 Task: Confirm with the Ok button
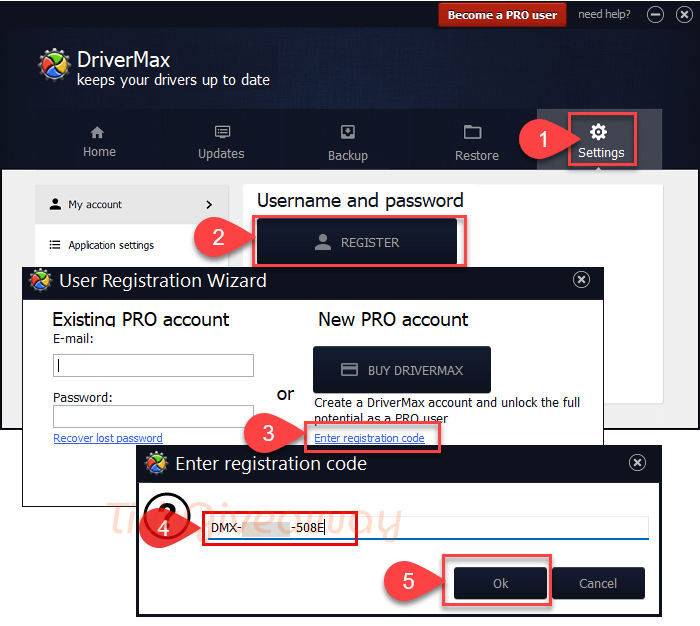[x=500, y=583]
